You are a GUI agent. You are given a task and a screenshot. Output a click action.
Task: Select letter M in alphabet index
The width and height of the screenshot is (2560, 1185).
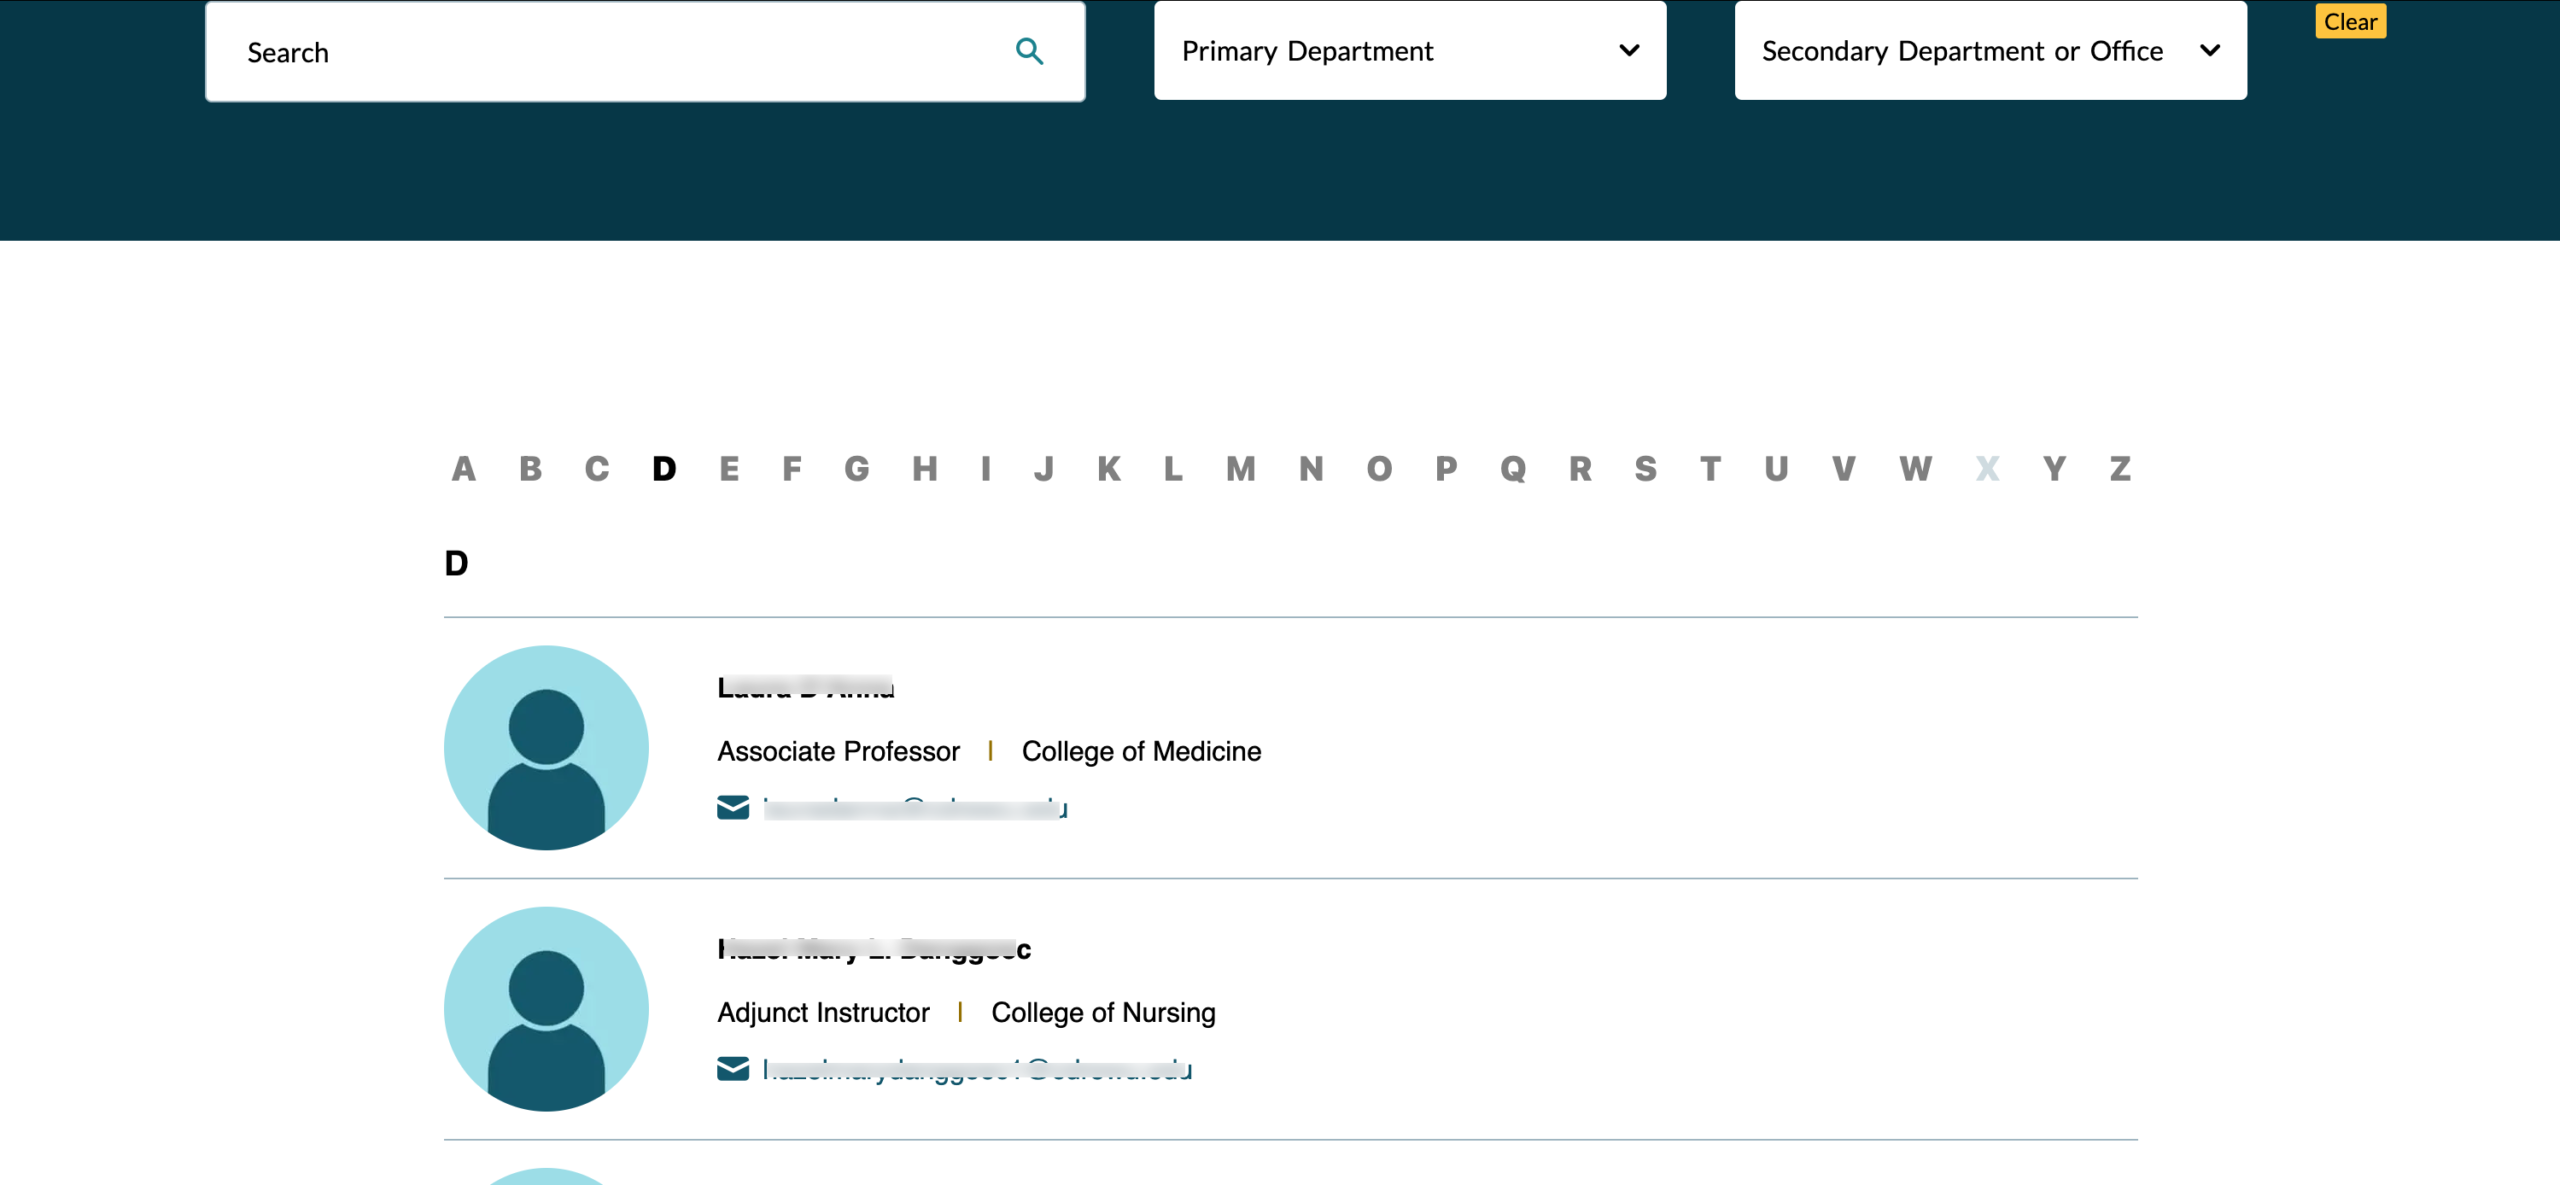(1241, 468)
